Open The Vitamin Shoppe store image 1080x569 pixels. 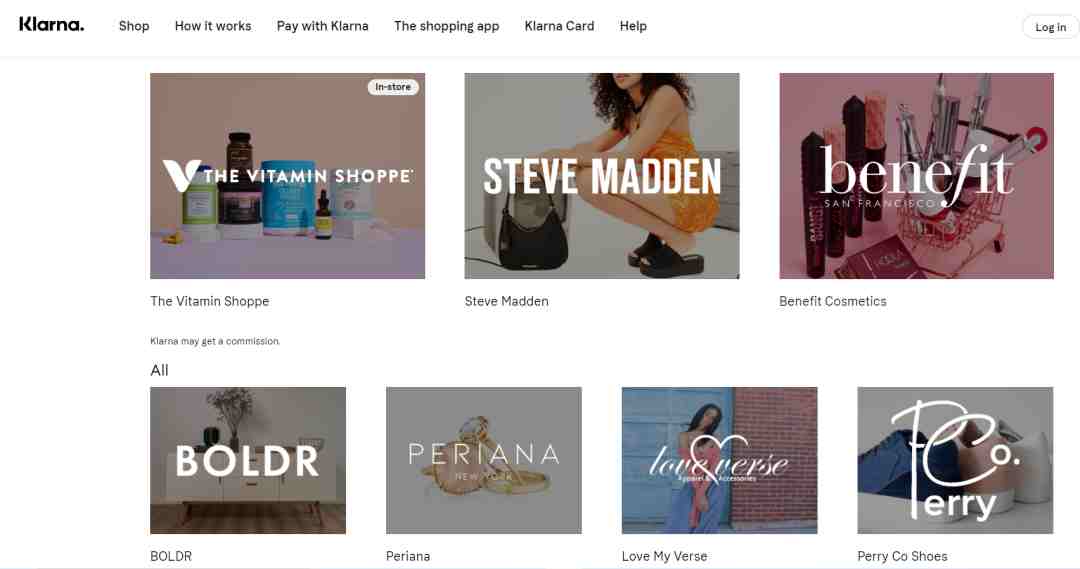tap(287, 176)
